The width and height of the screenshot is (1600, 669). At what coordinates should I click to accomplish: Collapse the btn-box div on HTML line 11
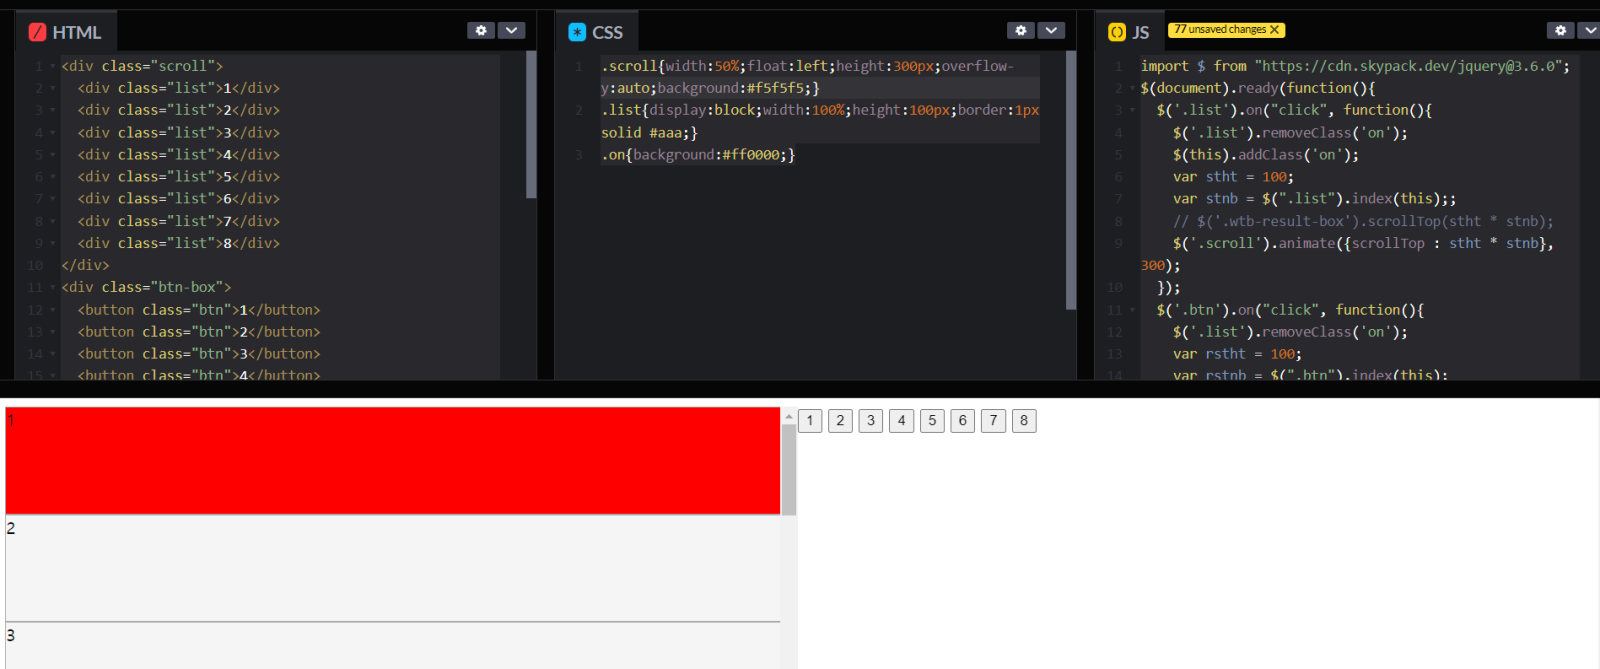point(52,288)
